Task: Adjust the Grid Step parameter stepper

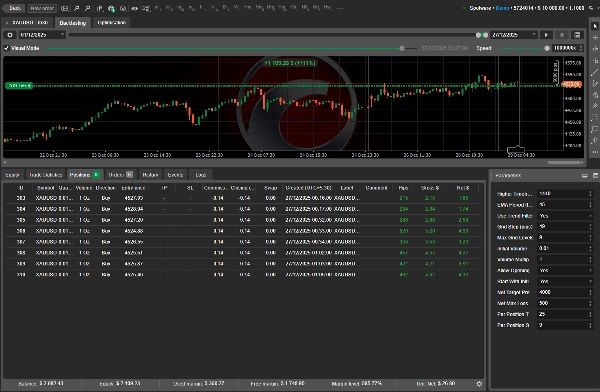Action: pyautogui.click(x=590, y=227)
